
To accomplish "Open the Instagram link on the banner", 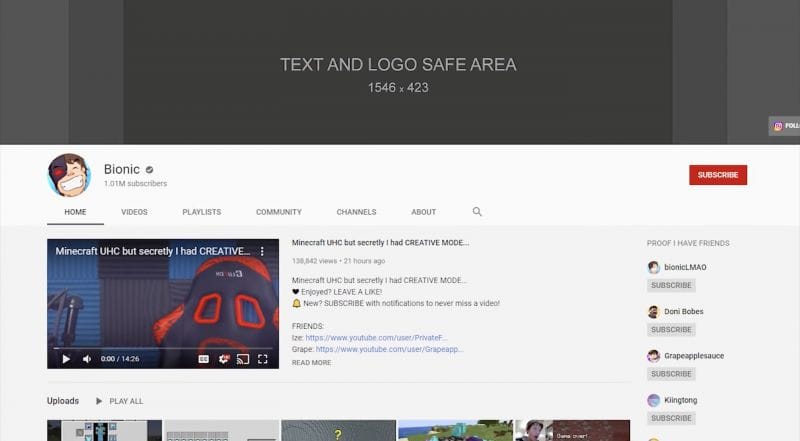I will coord(778,126).
